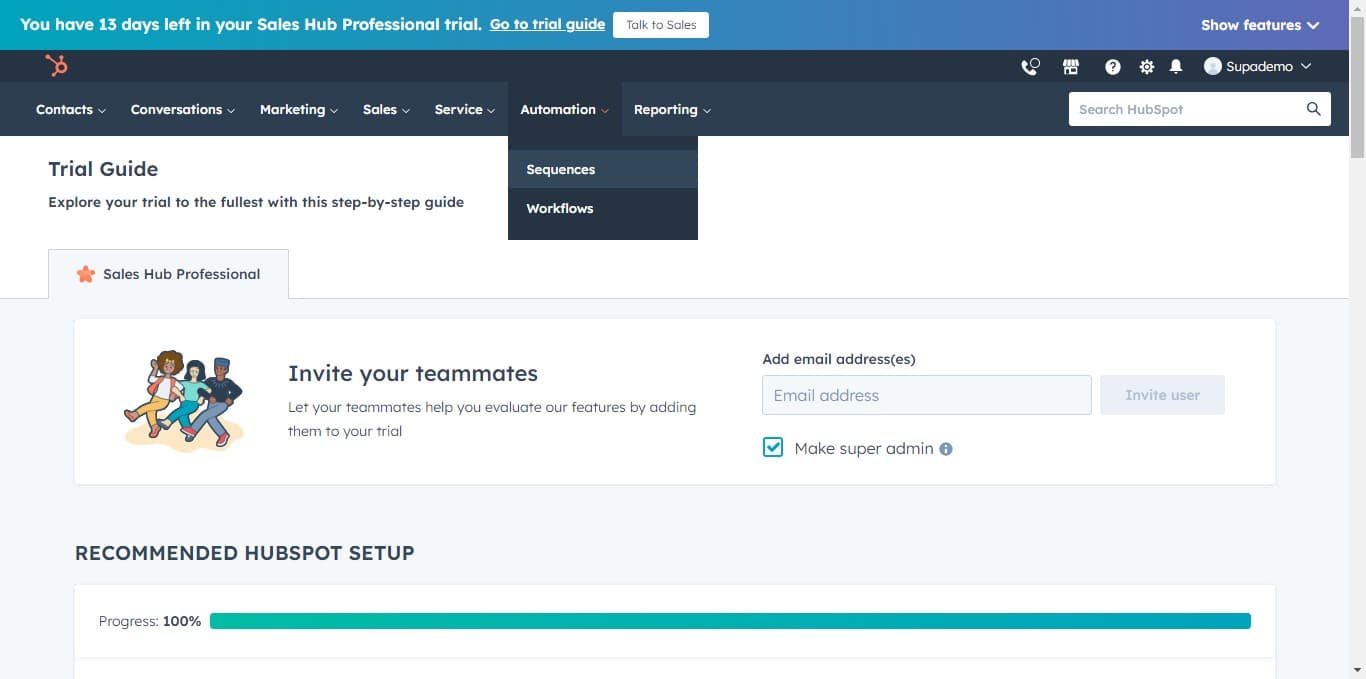1366x679 pixels.
Task: Open the Marketplace storefront icon
Action: [x=1071, y=67]
